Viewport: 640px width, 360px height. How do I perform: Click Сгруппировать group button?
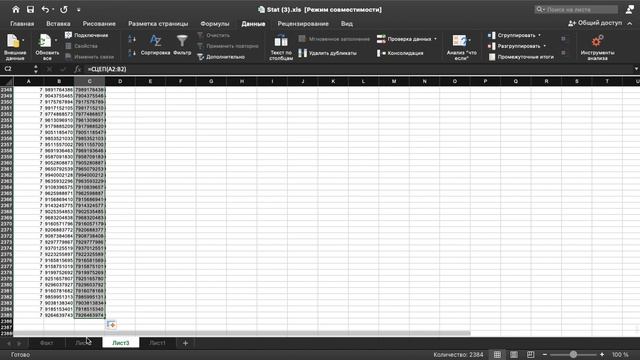[x=512, y=36]
